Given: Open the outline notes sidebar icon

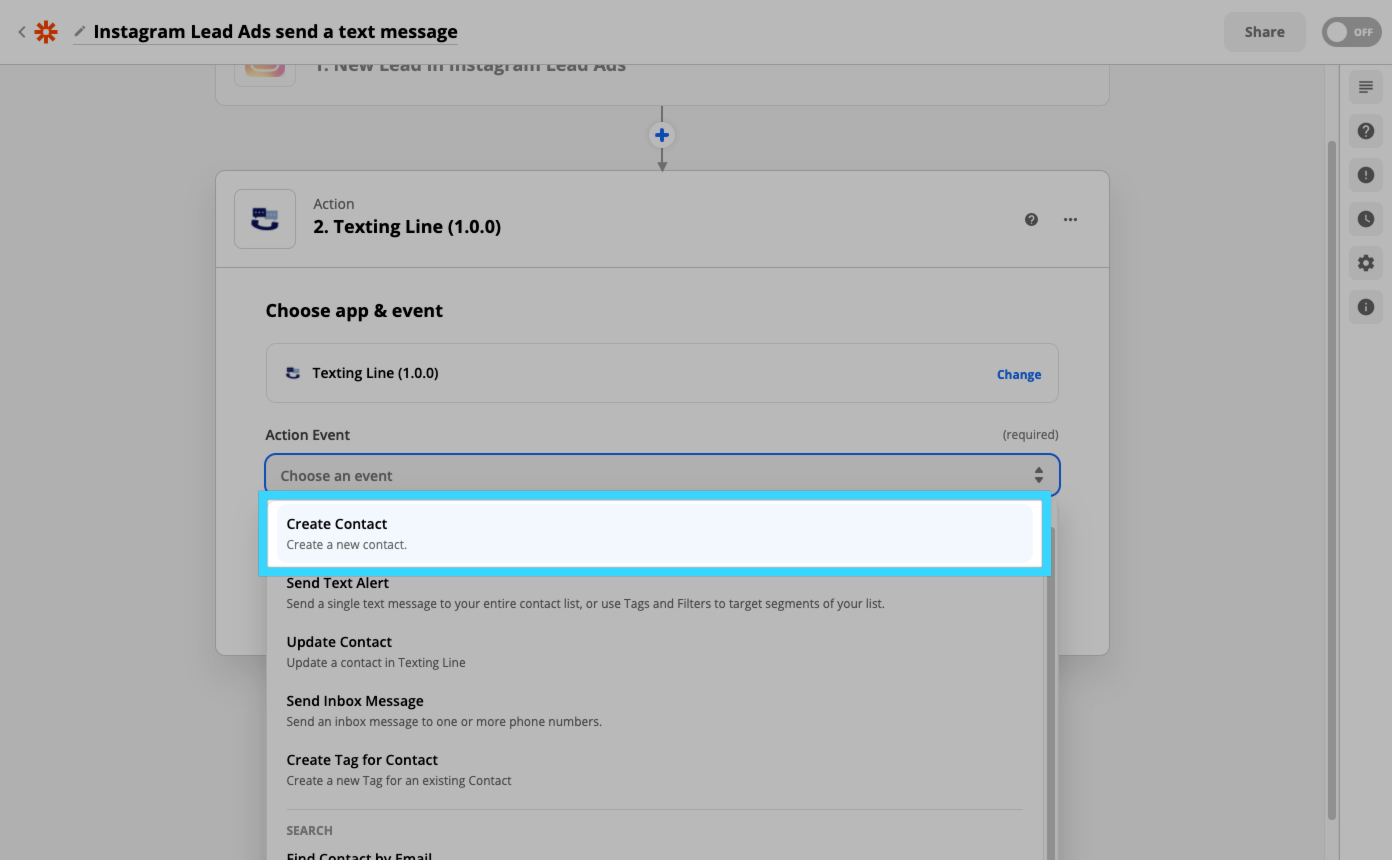Looking at the screenshot, I should [x=1365, y=87].
